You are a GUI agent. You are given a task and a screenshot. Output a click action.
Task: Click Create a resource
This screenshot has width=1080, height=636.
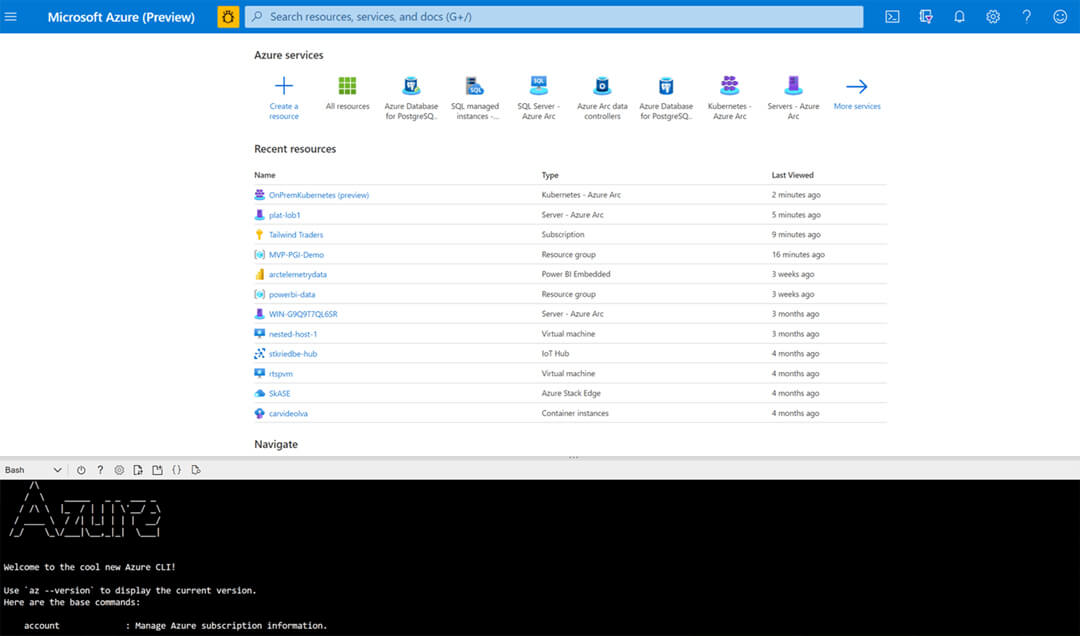tap(284, 95)
